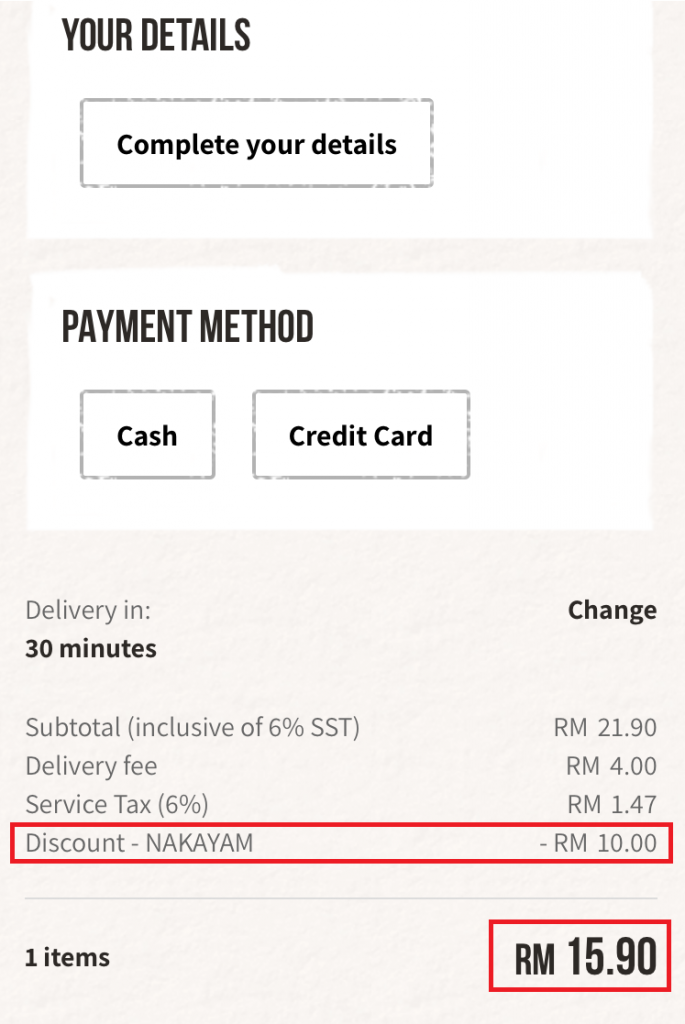Viewport: 685px width, 1024px height.
Task: Select Cash as payment method
Action: pos(147,435)
